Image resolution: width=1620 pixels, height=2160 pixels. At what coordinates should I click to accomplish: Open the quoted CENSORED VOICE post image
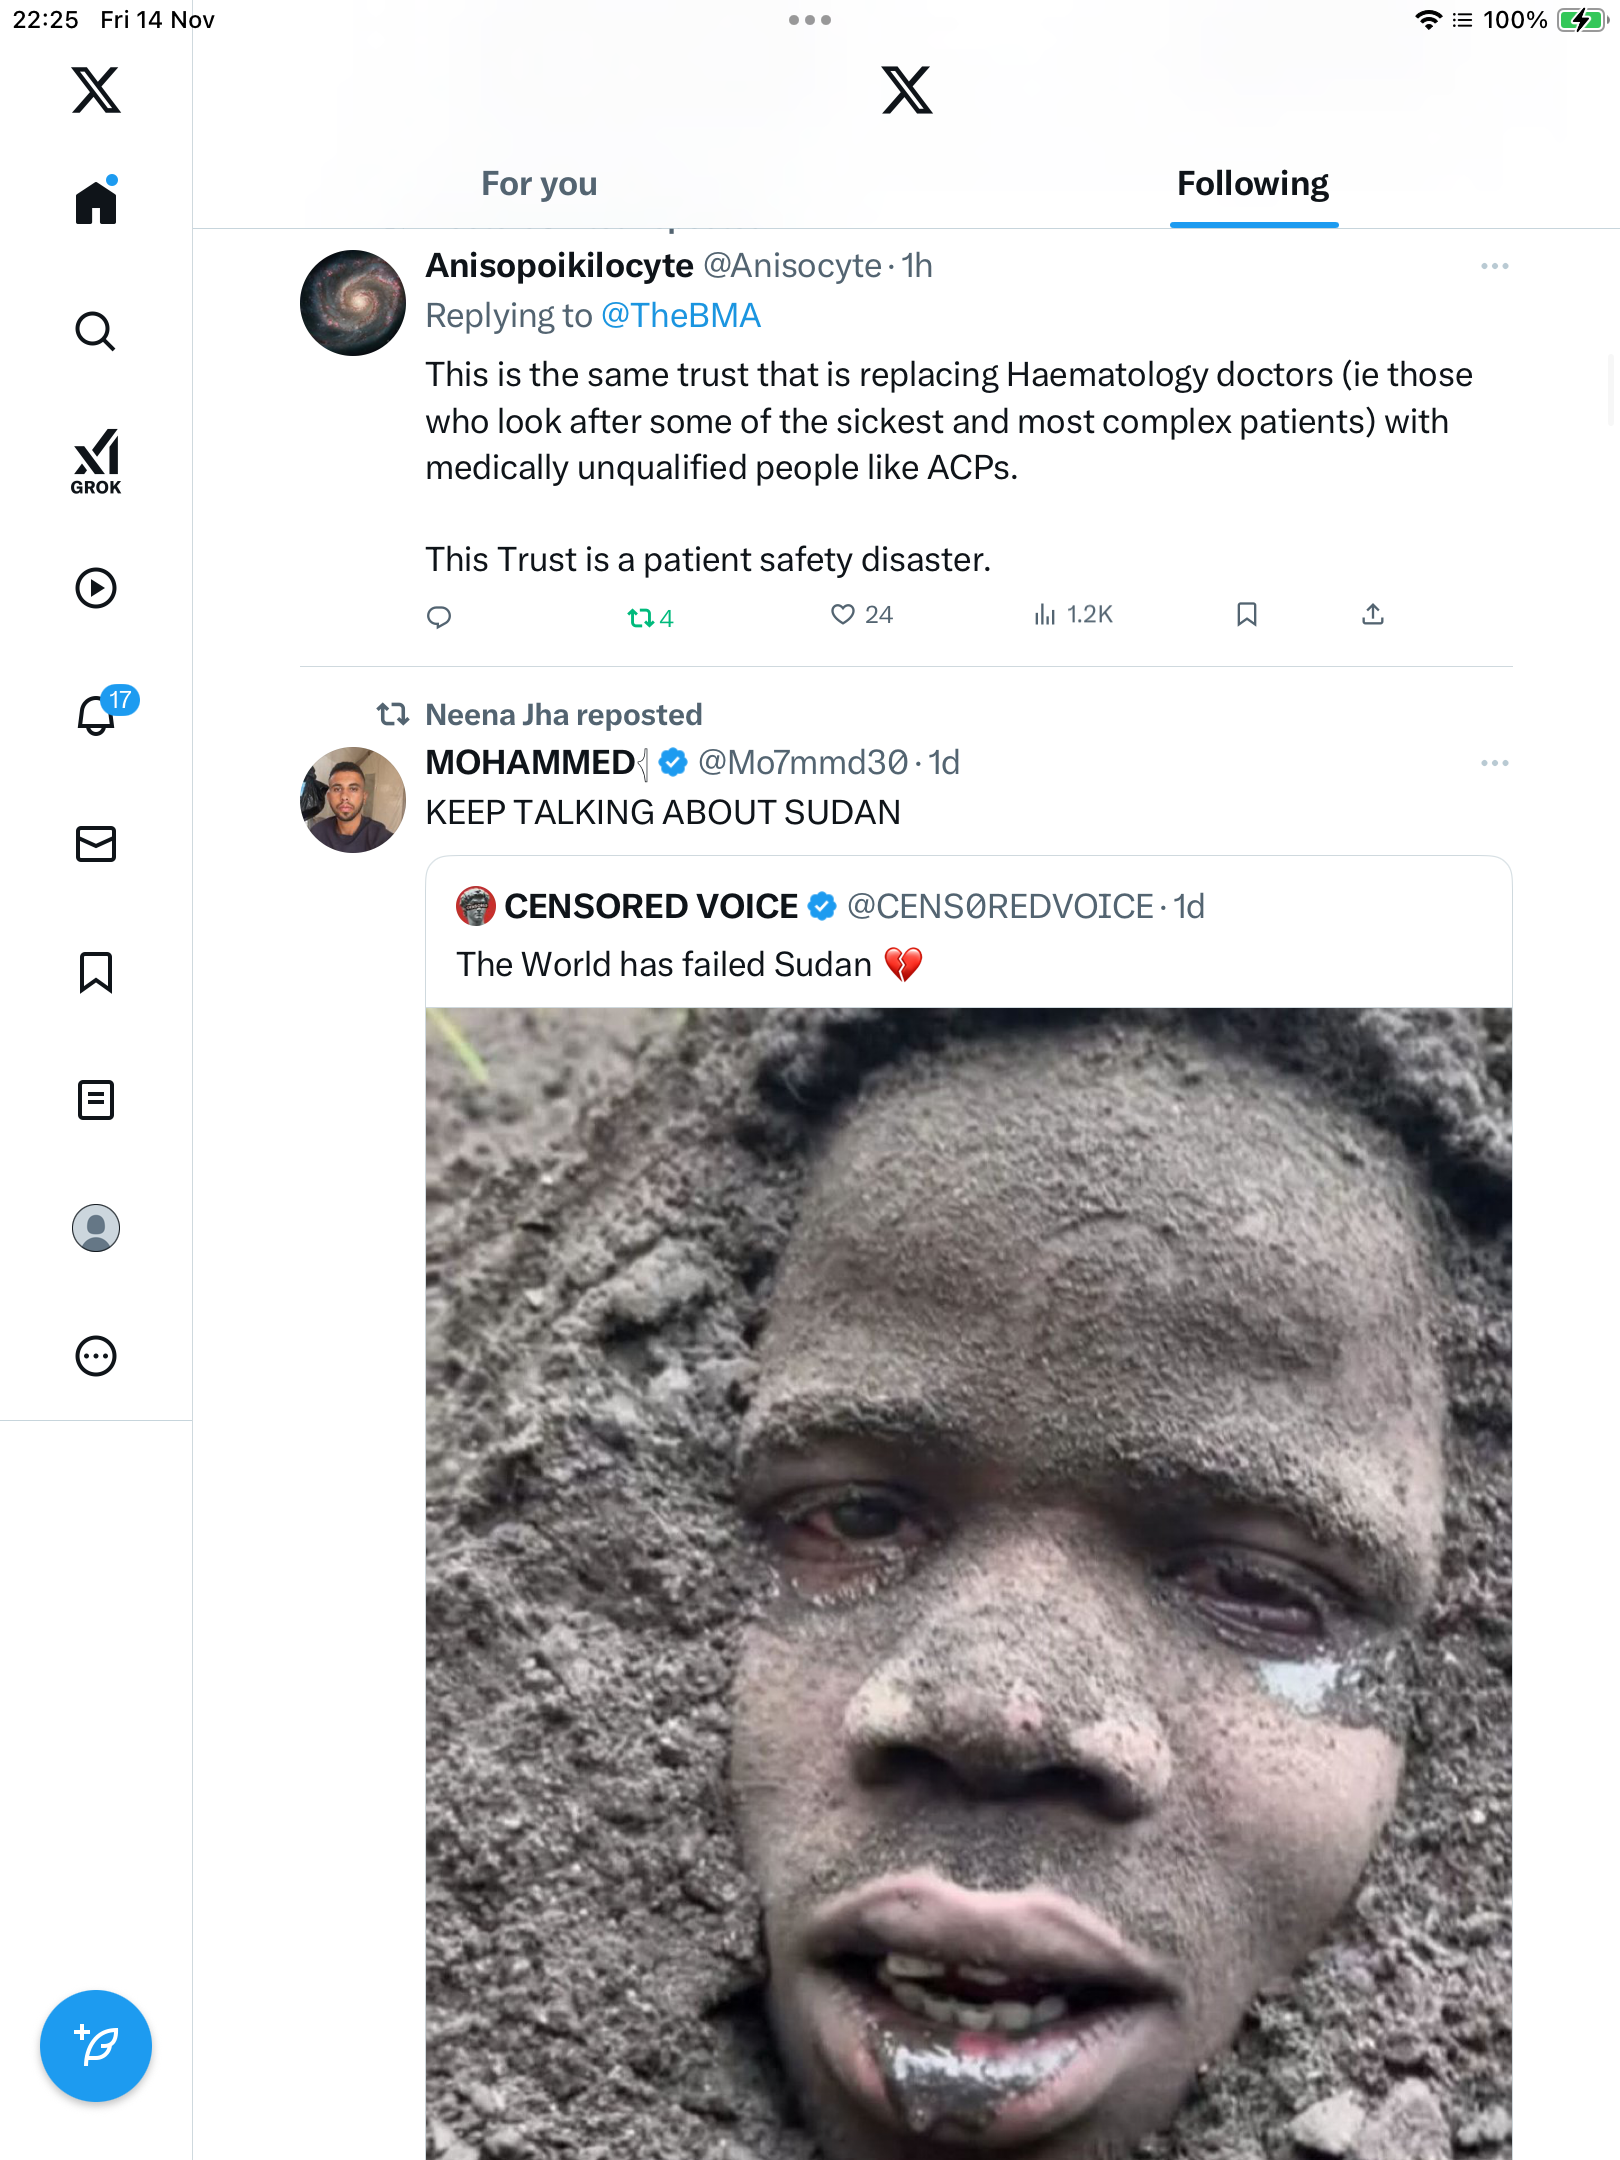coord(968,1580)
